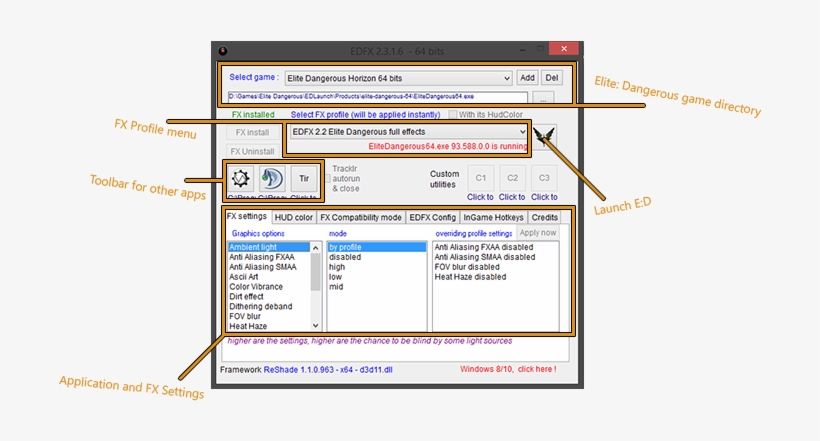This screenshot has width=820, height=441.
Task: Click the Add game button
Action: point(527,78)
